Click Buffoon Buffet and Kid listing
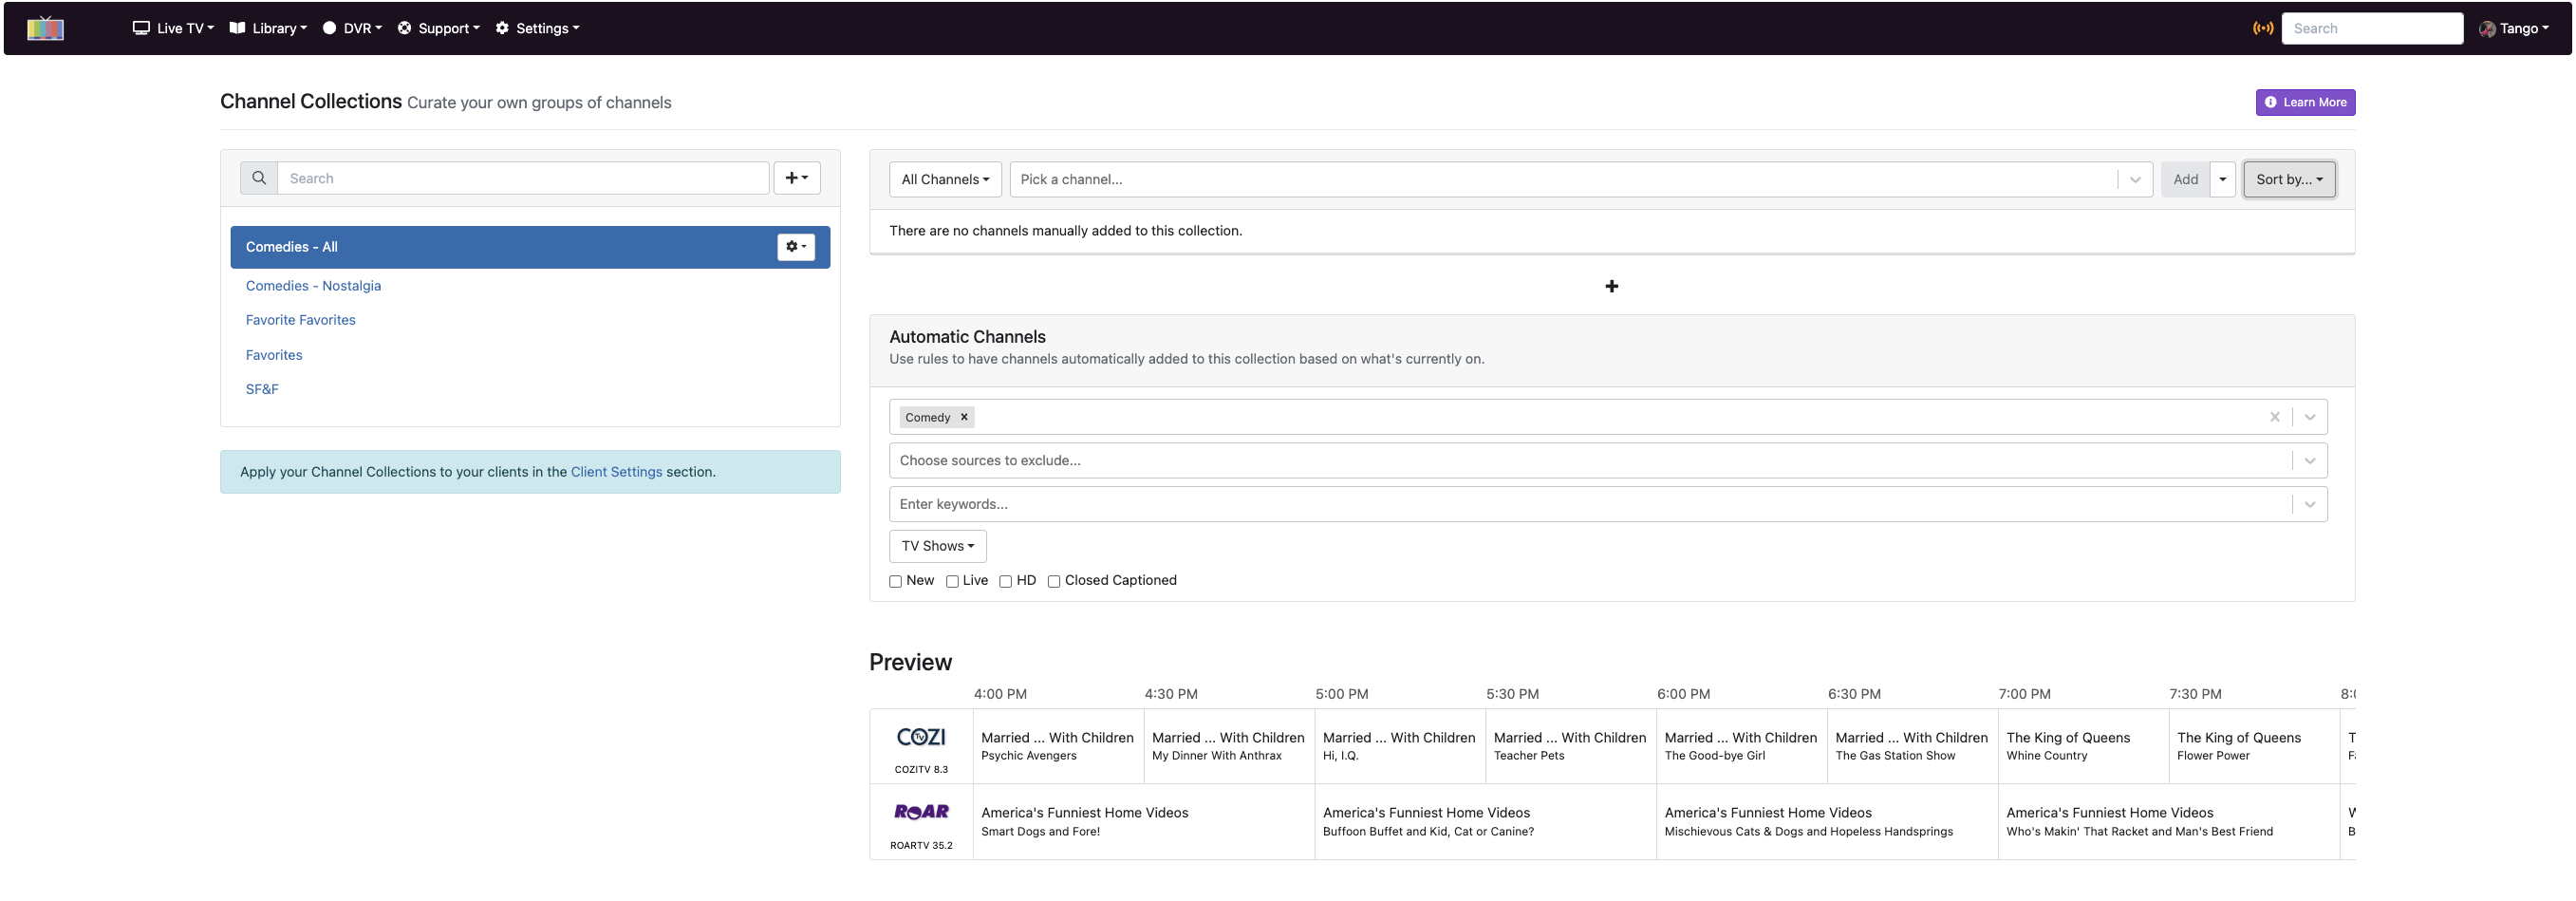This screenshot has height=901, width=2576. coord(1485,822)
